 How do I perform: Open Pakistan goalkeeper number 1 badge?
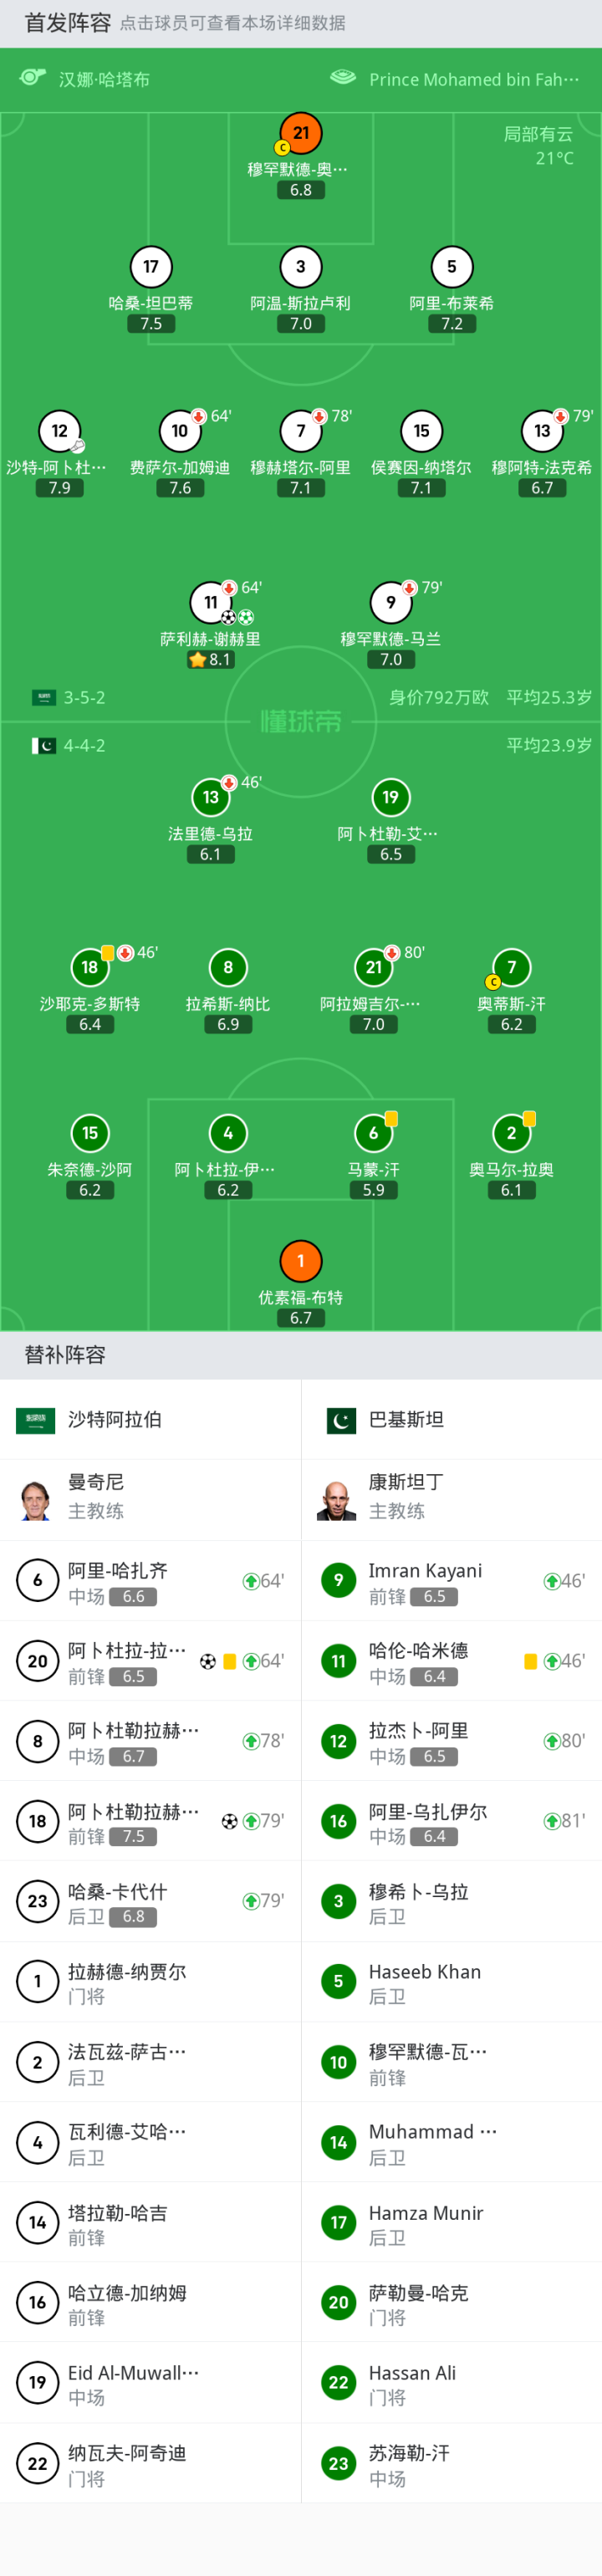[300, 1262]
